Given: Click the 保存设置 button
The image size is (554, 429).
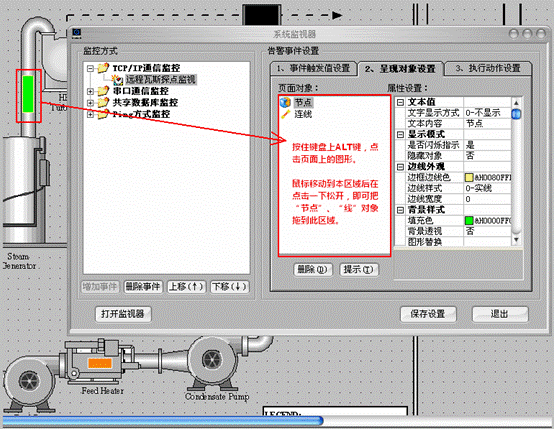Looking at the screenshot, I should coord(428,314).
